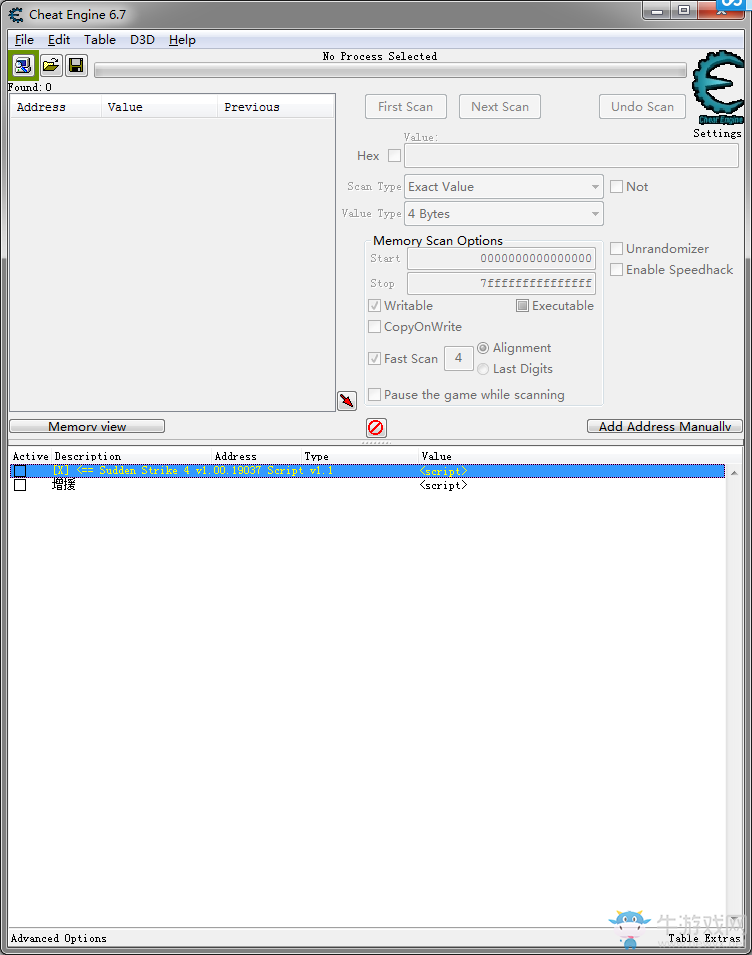Activate the 增援 script checkbox
The image size is (752, 955).
point(20,485)
